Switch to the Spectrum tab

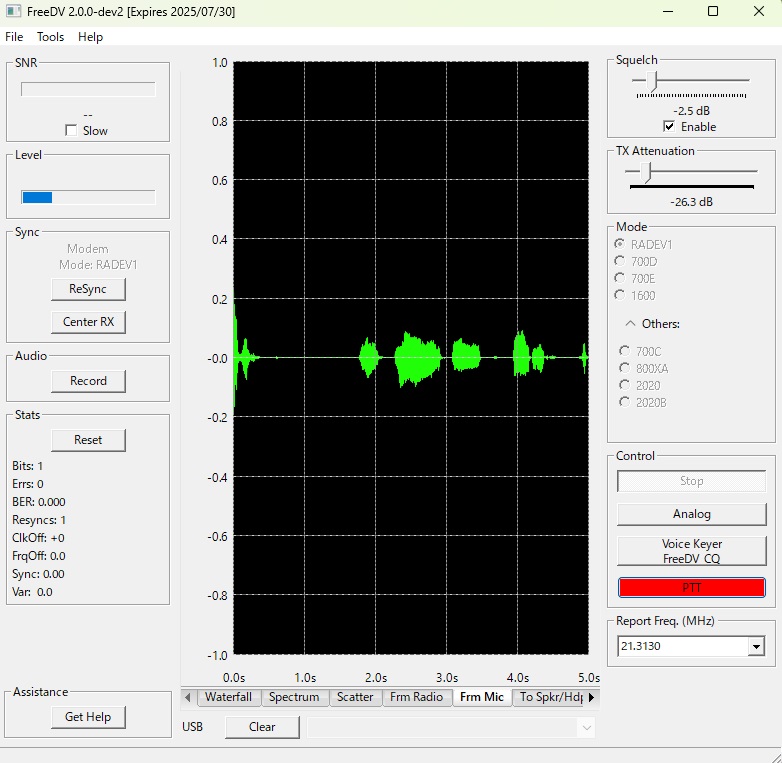pos(294,697)
